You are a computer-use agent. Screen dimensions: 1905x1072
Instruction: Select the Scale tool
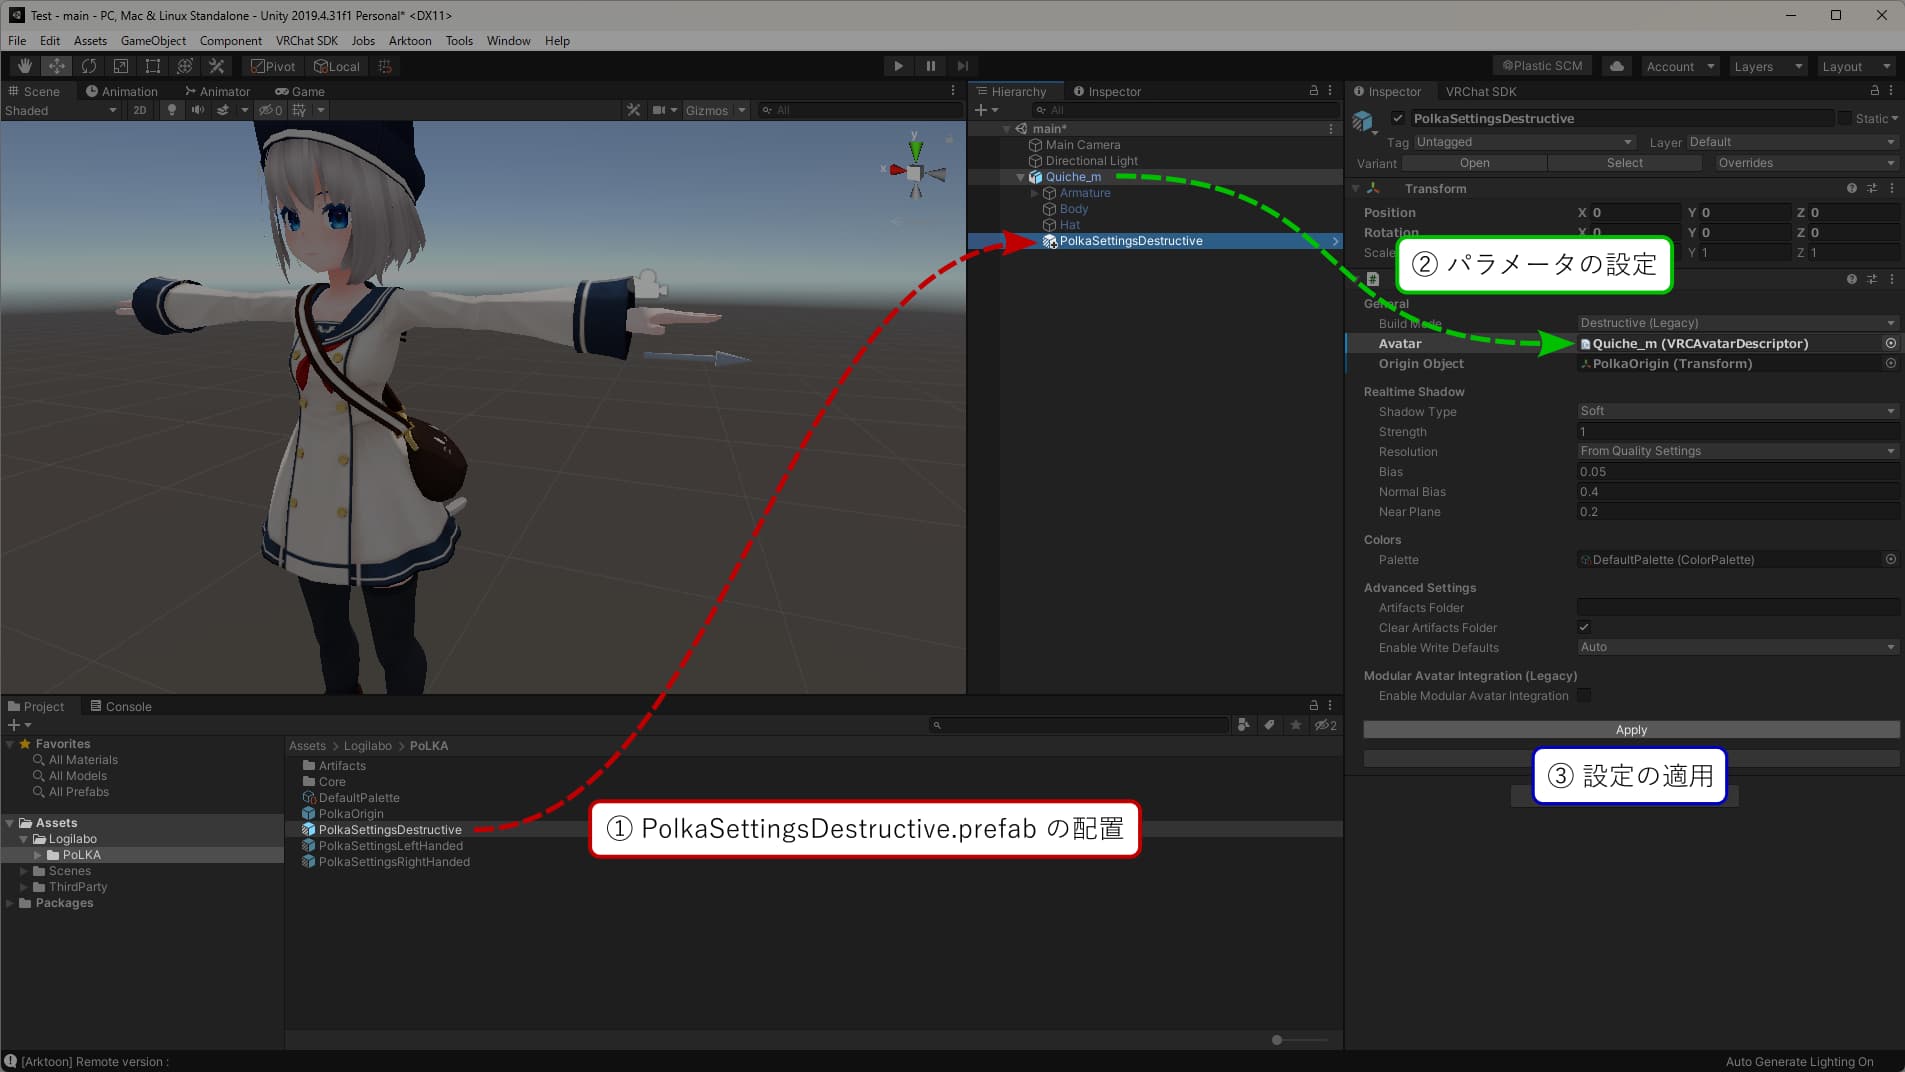coord(121,66)
